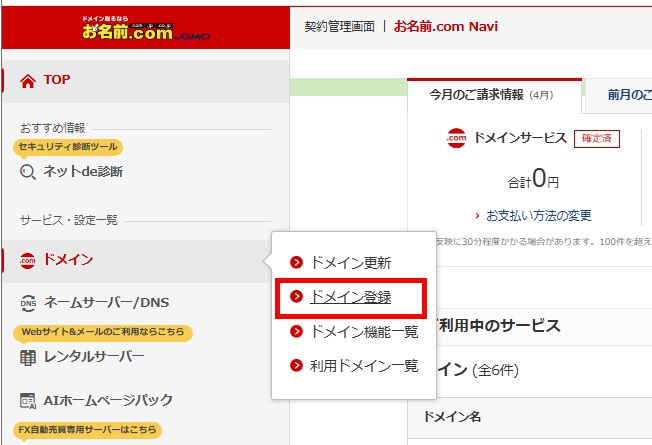Open AIホームページパック
652x445 pixels.
coord(108,400)
